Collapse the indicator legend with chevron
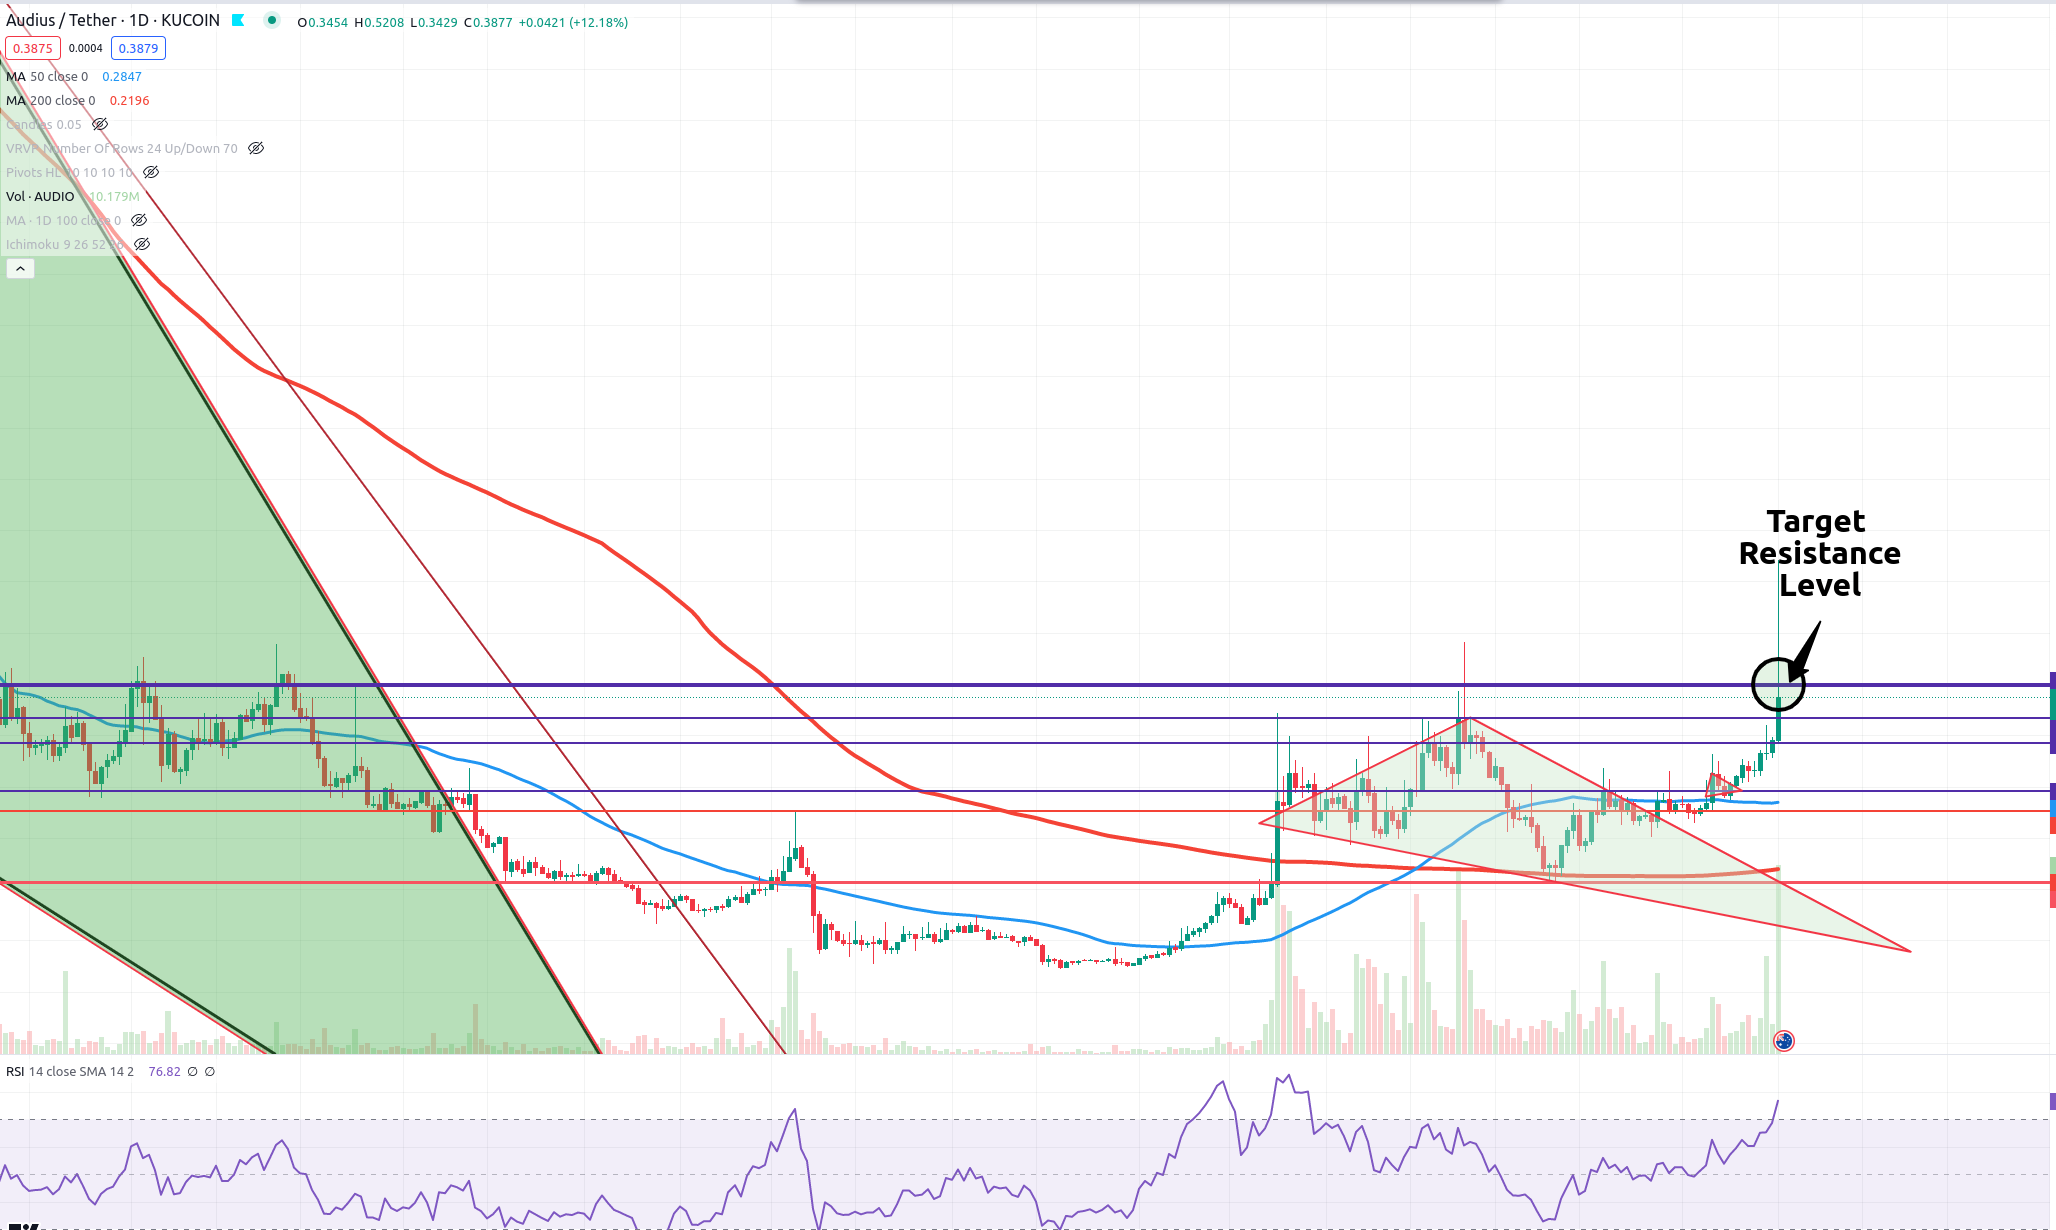 pyautogui.click(x=20, y=268)
